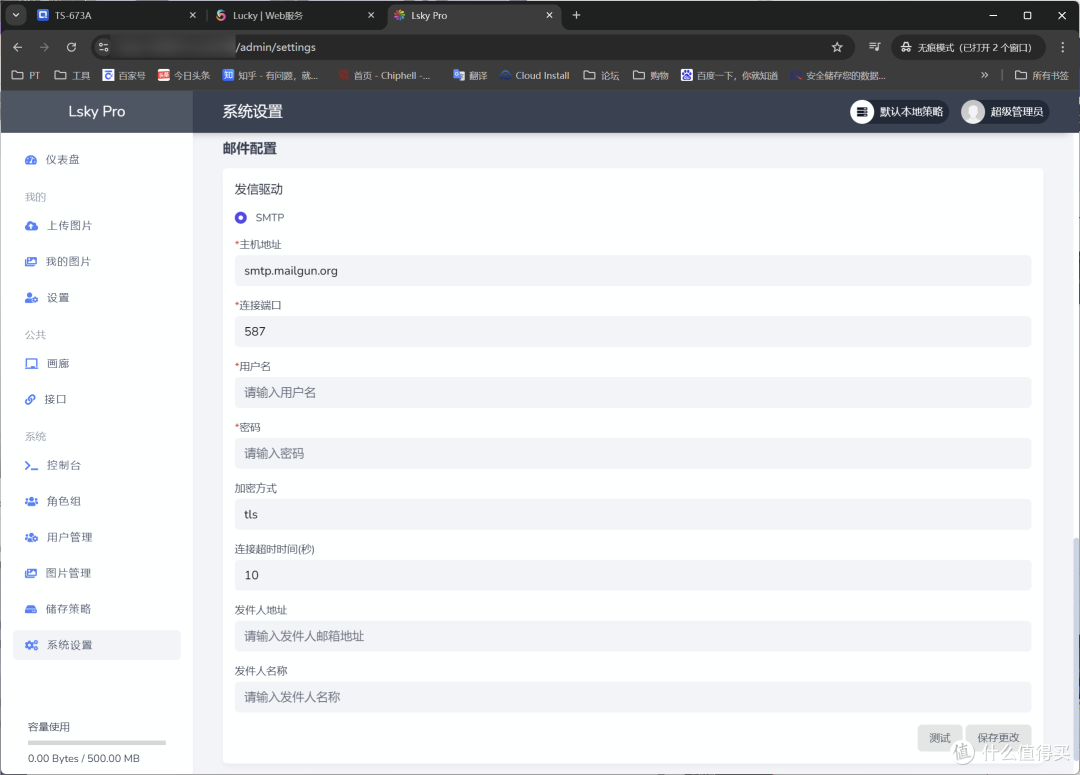This screenshot has width=1080, height=775.
Task: Open the 今日头条 bookmark
Action: pos(184,76)
